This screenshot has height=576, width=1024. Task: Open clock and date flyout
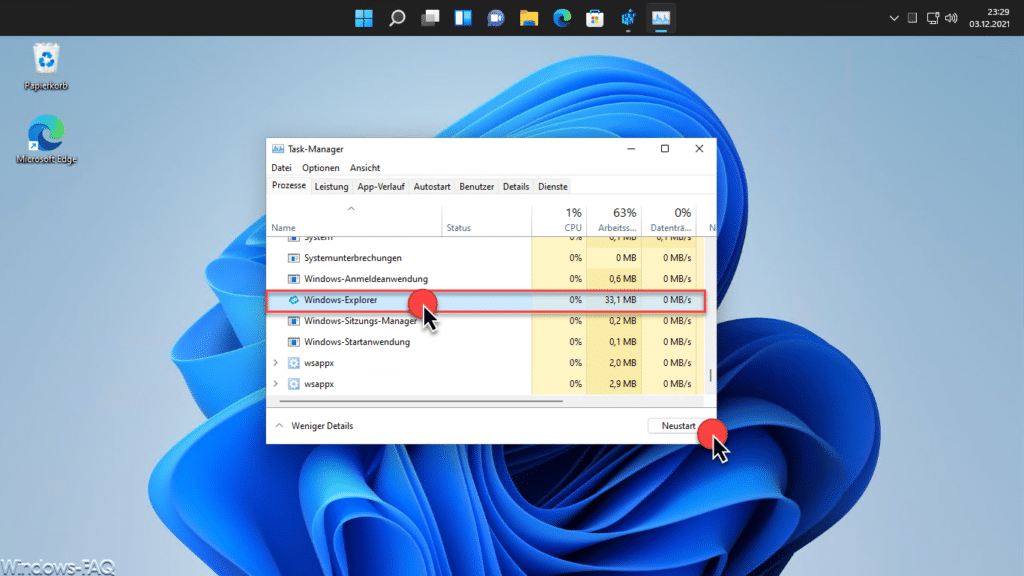point(989,18)
